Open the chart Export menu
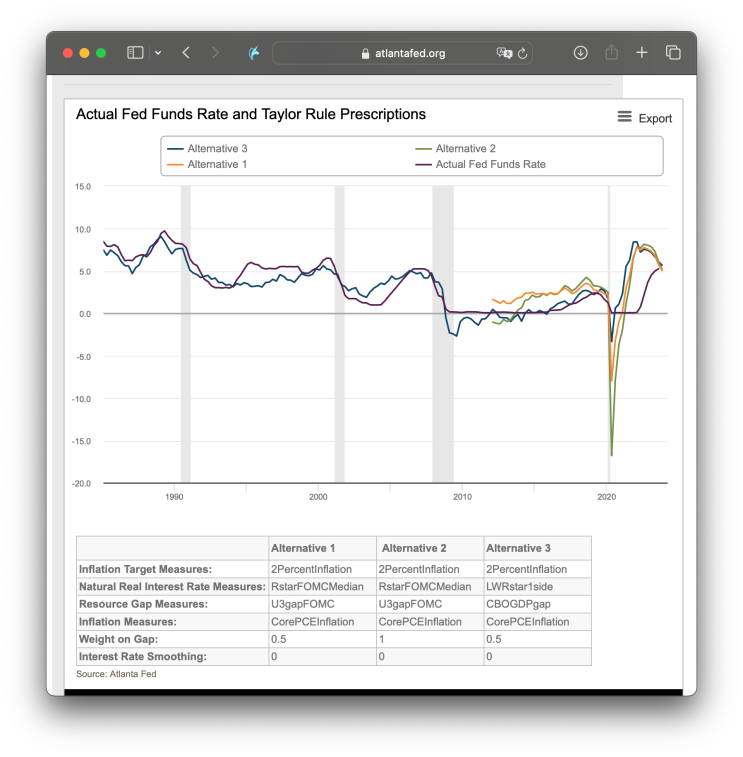 644,118
